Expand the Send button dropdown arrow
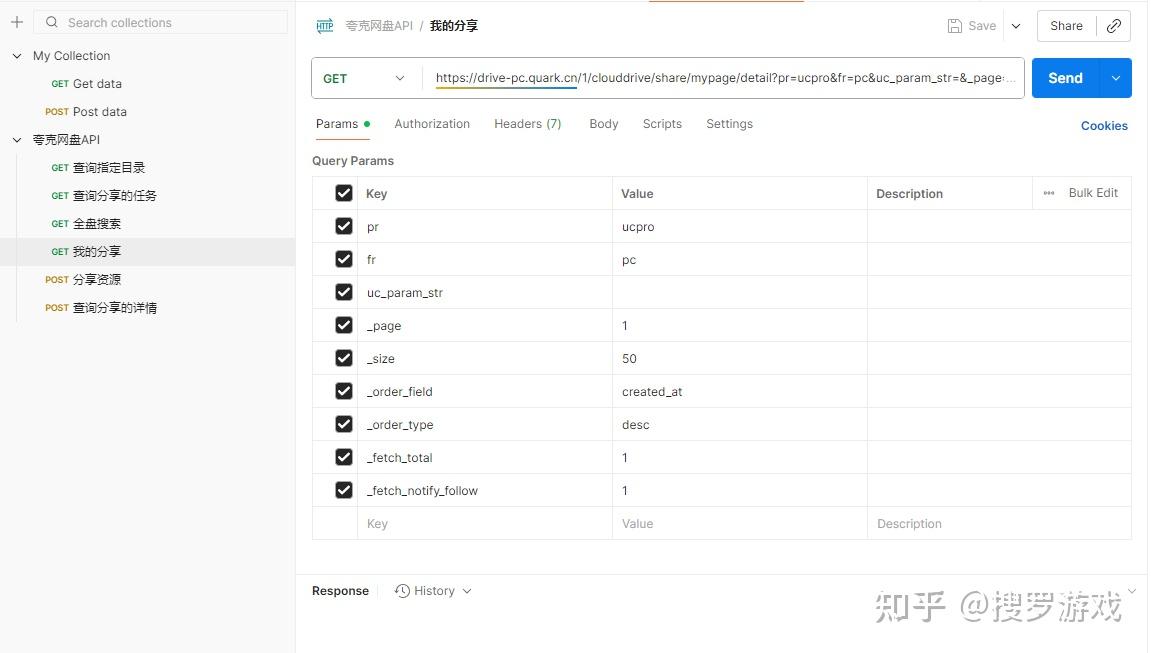This screenshot has width=1151, height=653. pyautogui.click(x=1115, y=78)
